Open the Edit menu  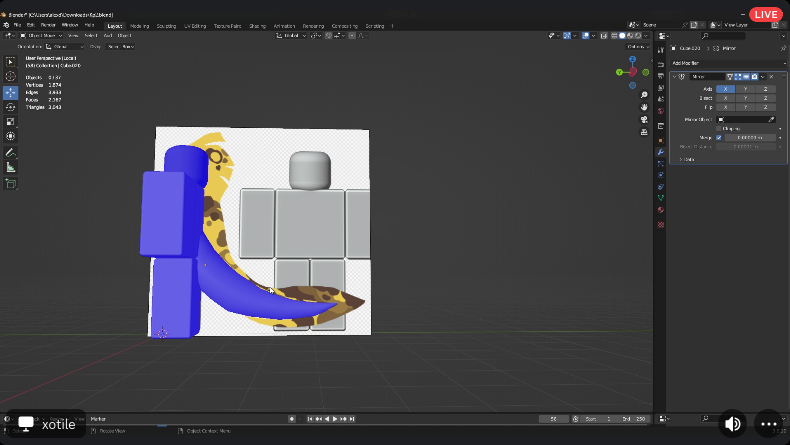tap(31, 25)
